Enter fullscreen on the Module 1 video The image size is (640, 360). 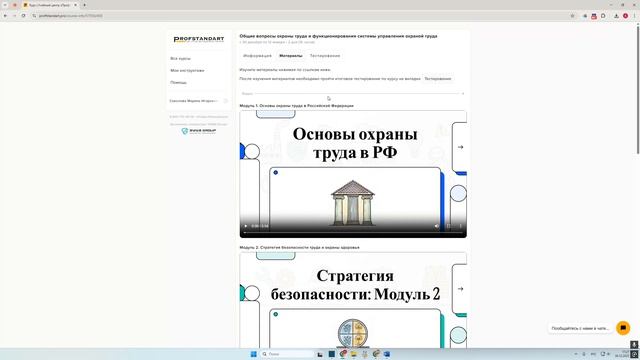tap(449, 226)
